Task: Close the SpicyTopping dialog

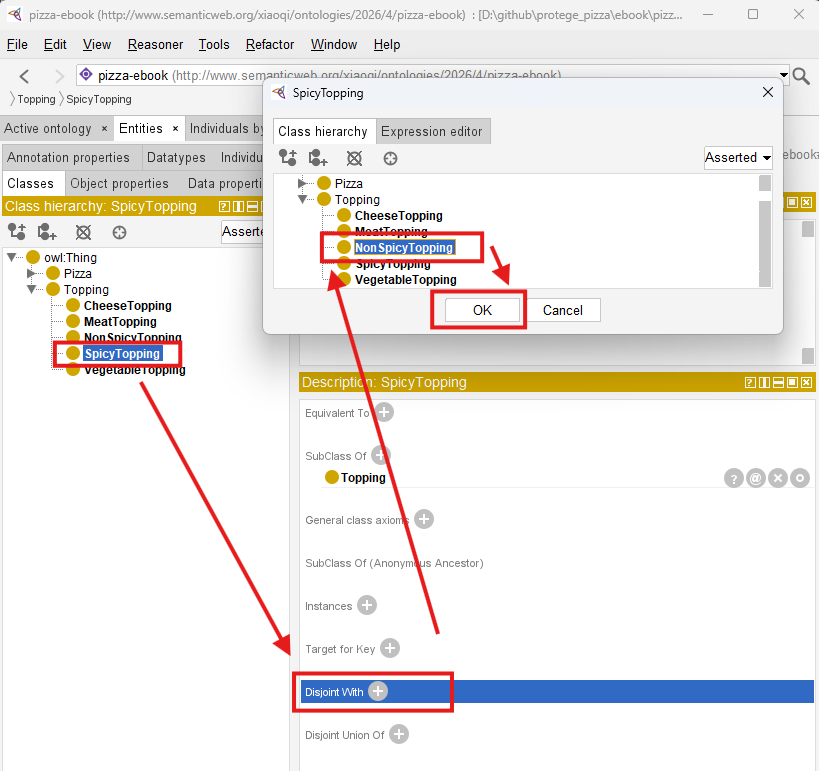Action: [x=767, y=92]
